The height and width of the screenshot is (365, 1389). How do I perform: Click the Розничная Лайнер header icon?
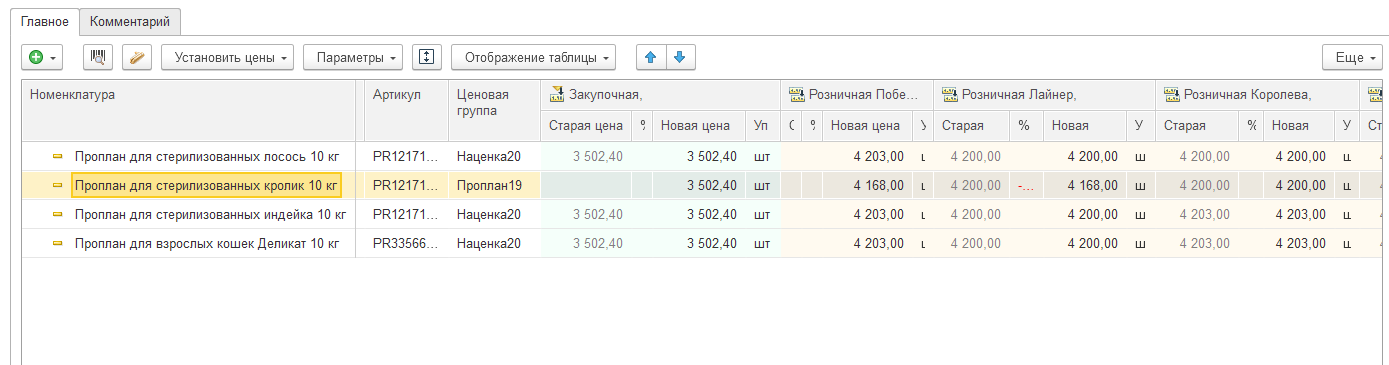click(950, 95)
